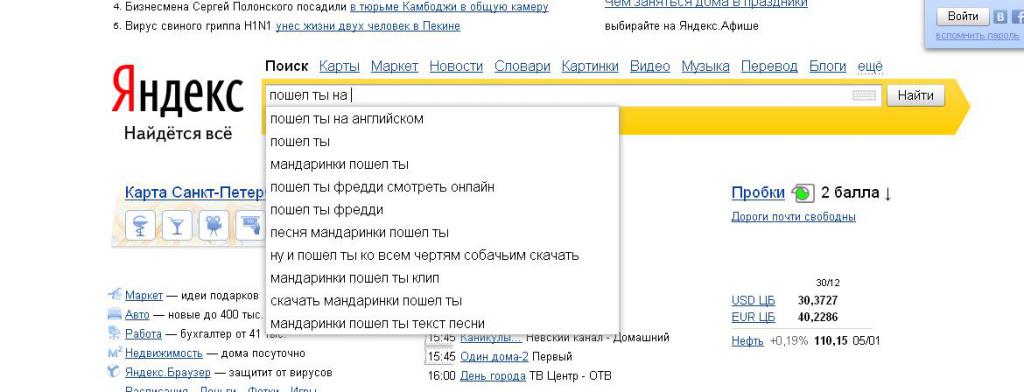The image size is (1024, 392).
Task: Open the Картинки tab
Action: coord(590,66)
